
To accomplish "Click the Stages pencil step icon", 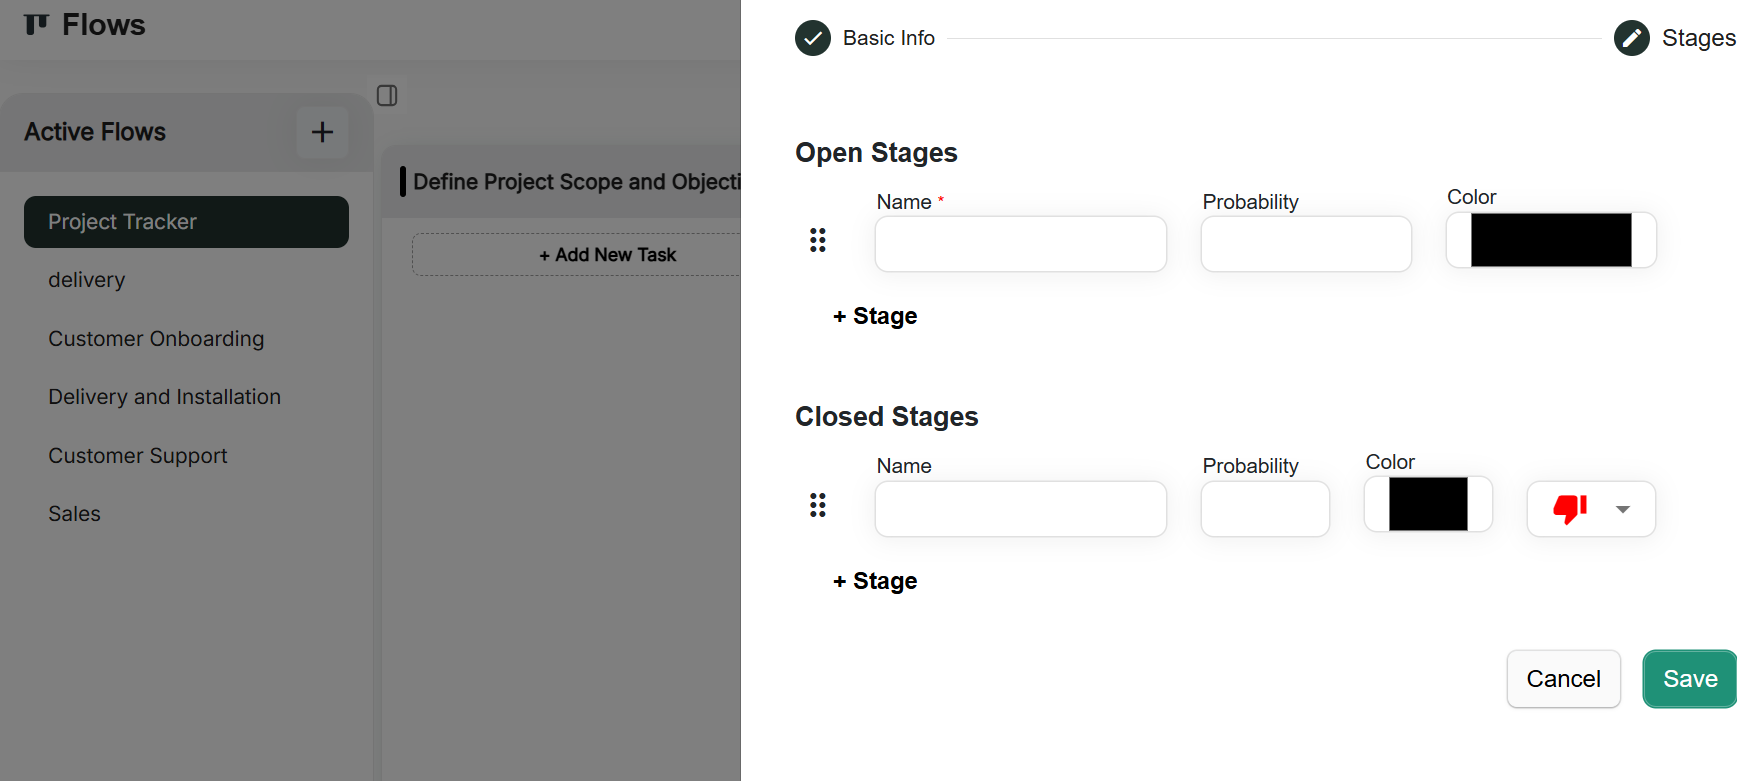I will [1632, 38].
